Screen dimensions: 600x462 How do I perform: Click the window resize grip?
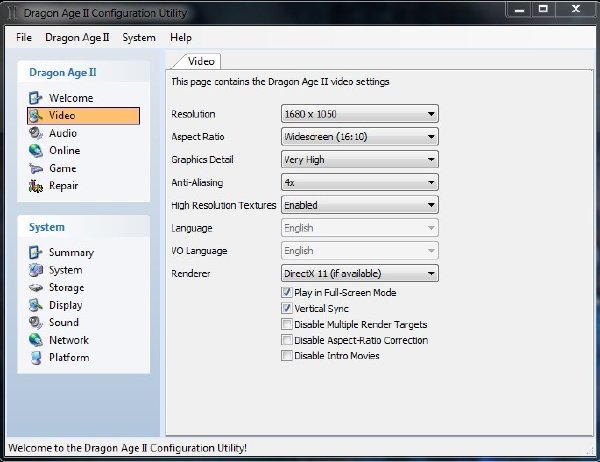point(590,451)
